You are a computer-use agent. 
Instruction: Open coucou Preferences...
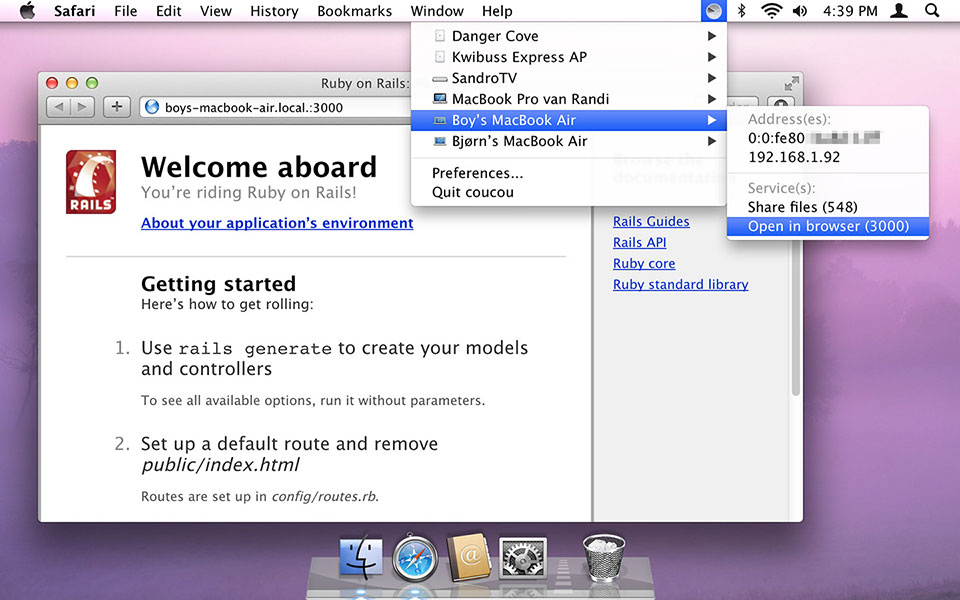tap(569, 173)
